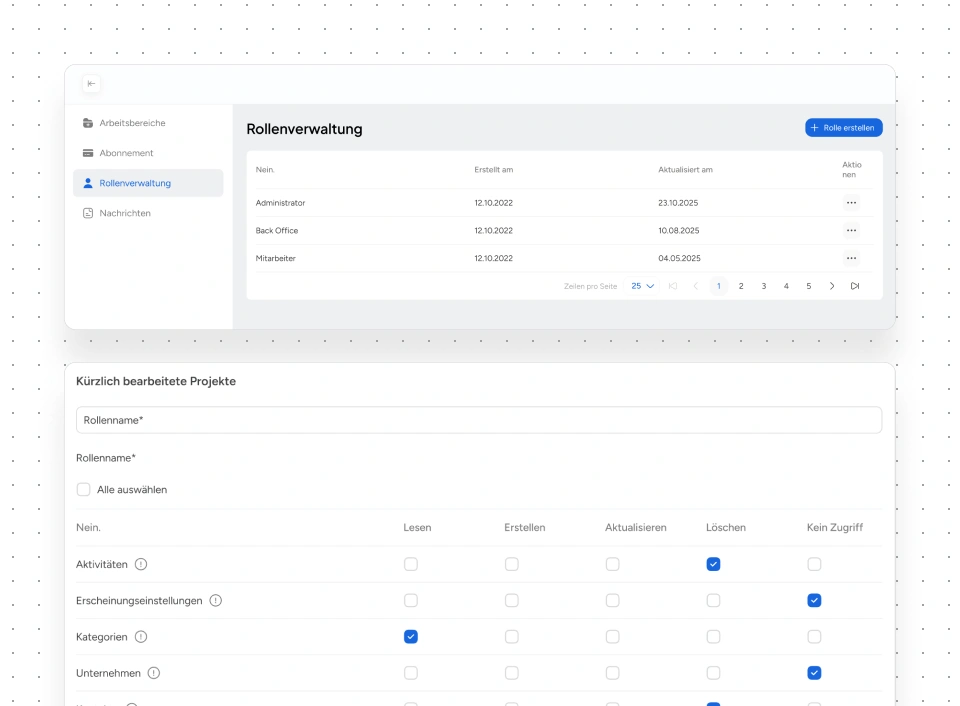
Task: Uncheck Löschen for Aktivitäten
Action: tap(713, 564)
